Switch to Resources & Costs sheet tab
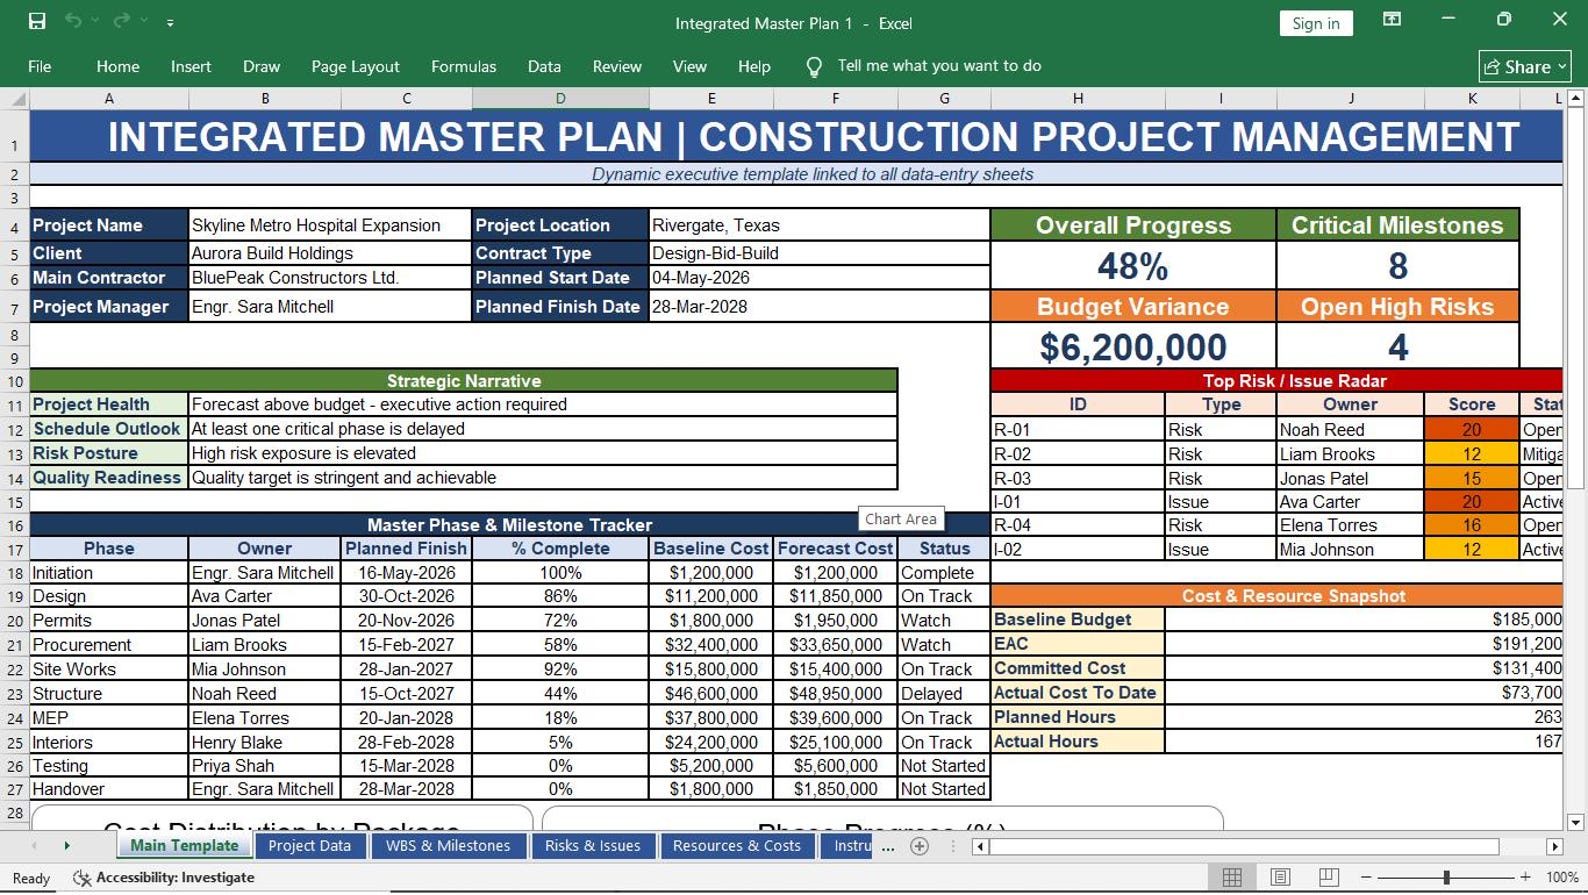The width and height of the screenshot is (1588, 895). (737, 846)
